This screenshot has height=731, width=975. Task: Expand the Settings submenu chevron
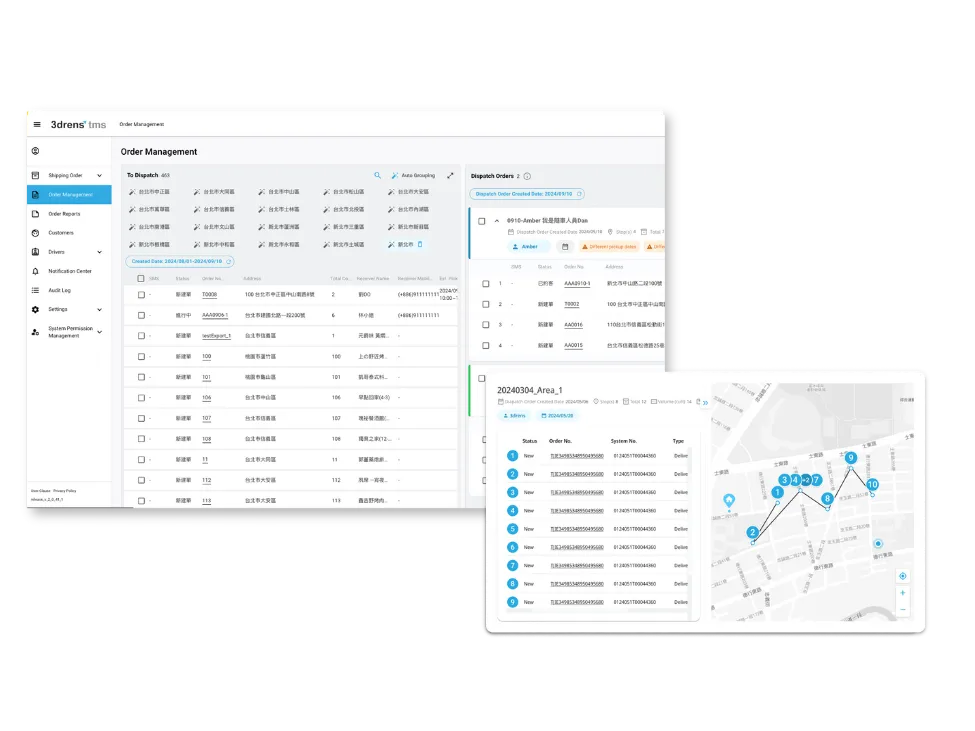pyautogui.click(x=99, y=310)
